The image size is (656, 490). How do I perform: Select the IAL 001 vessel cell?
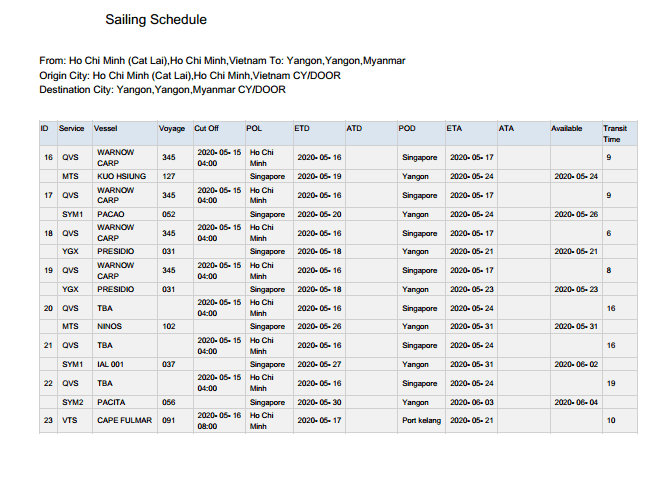pyautogui.click(x=113, y=364)
